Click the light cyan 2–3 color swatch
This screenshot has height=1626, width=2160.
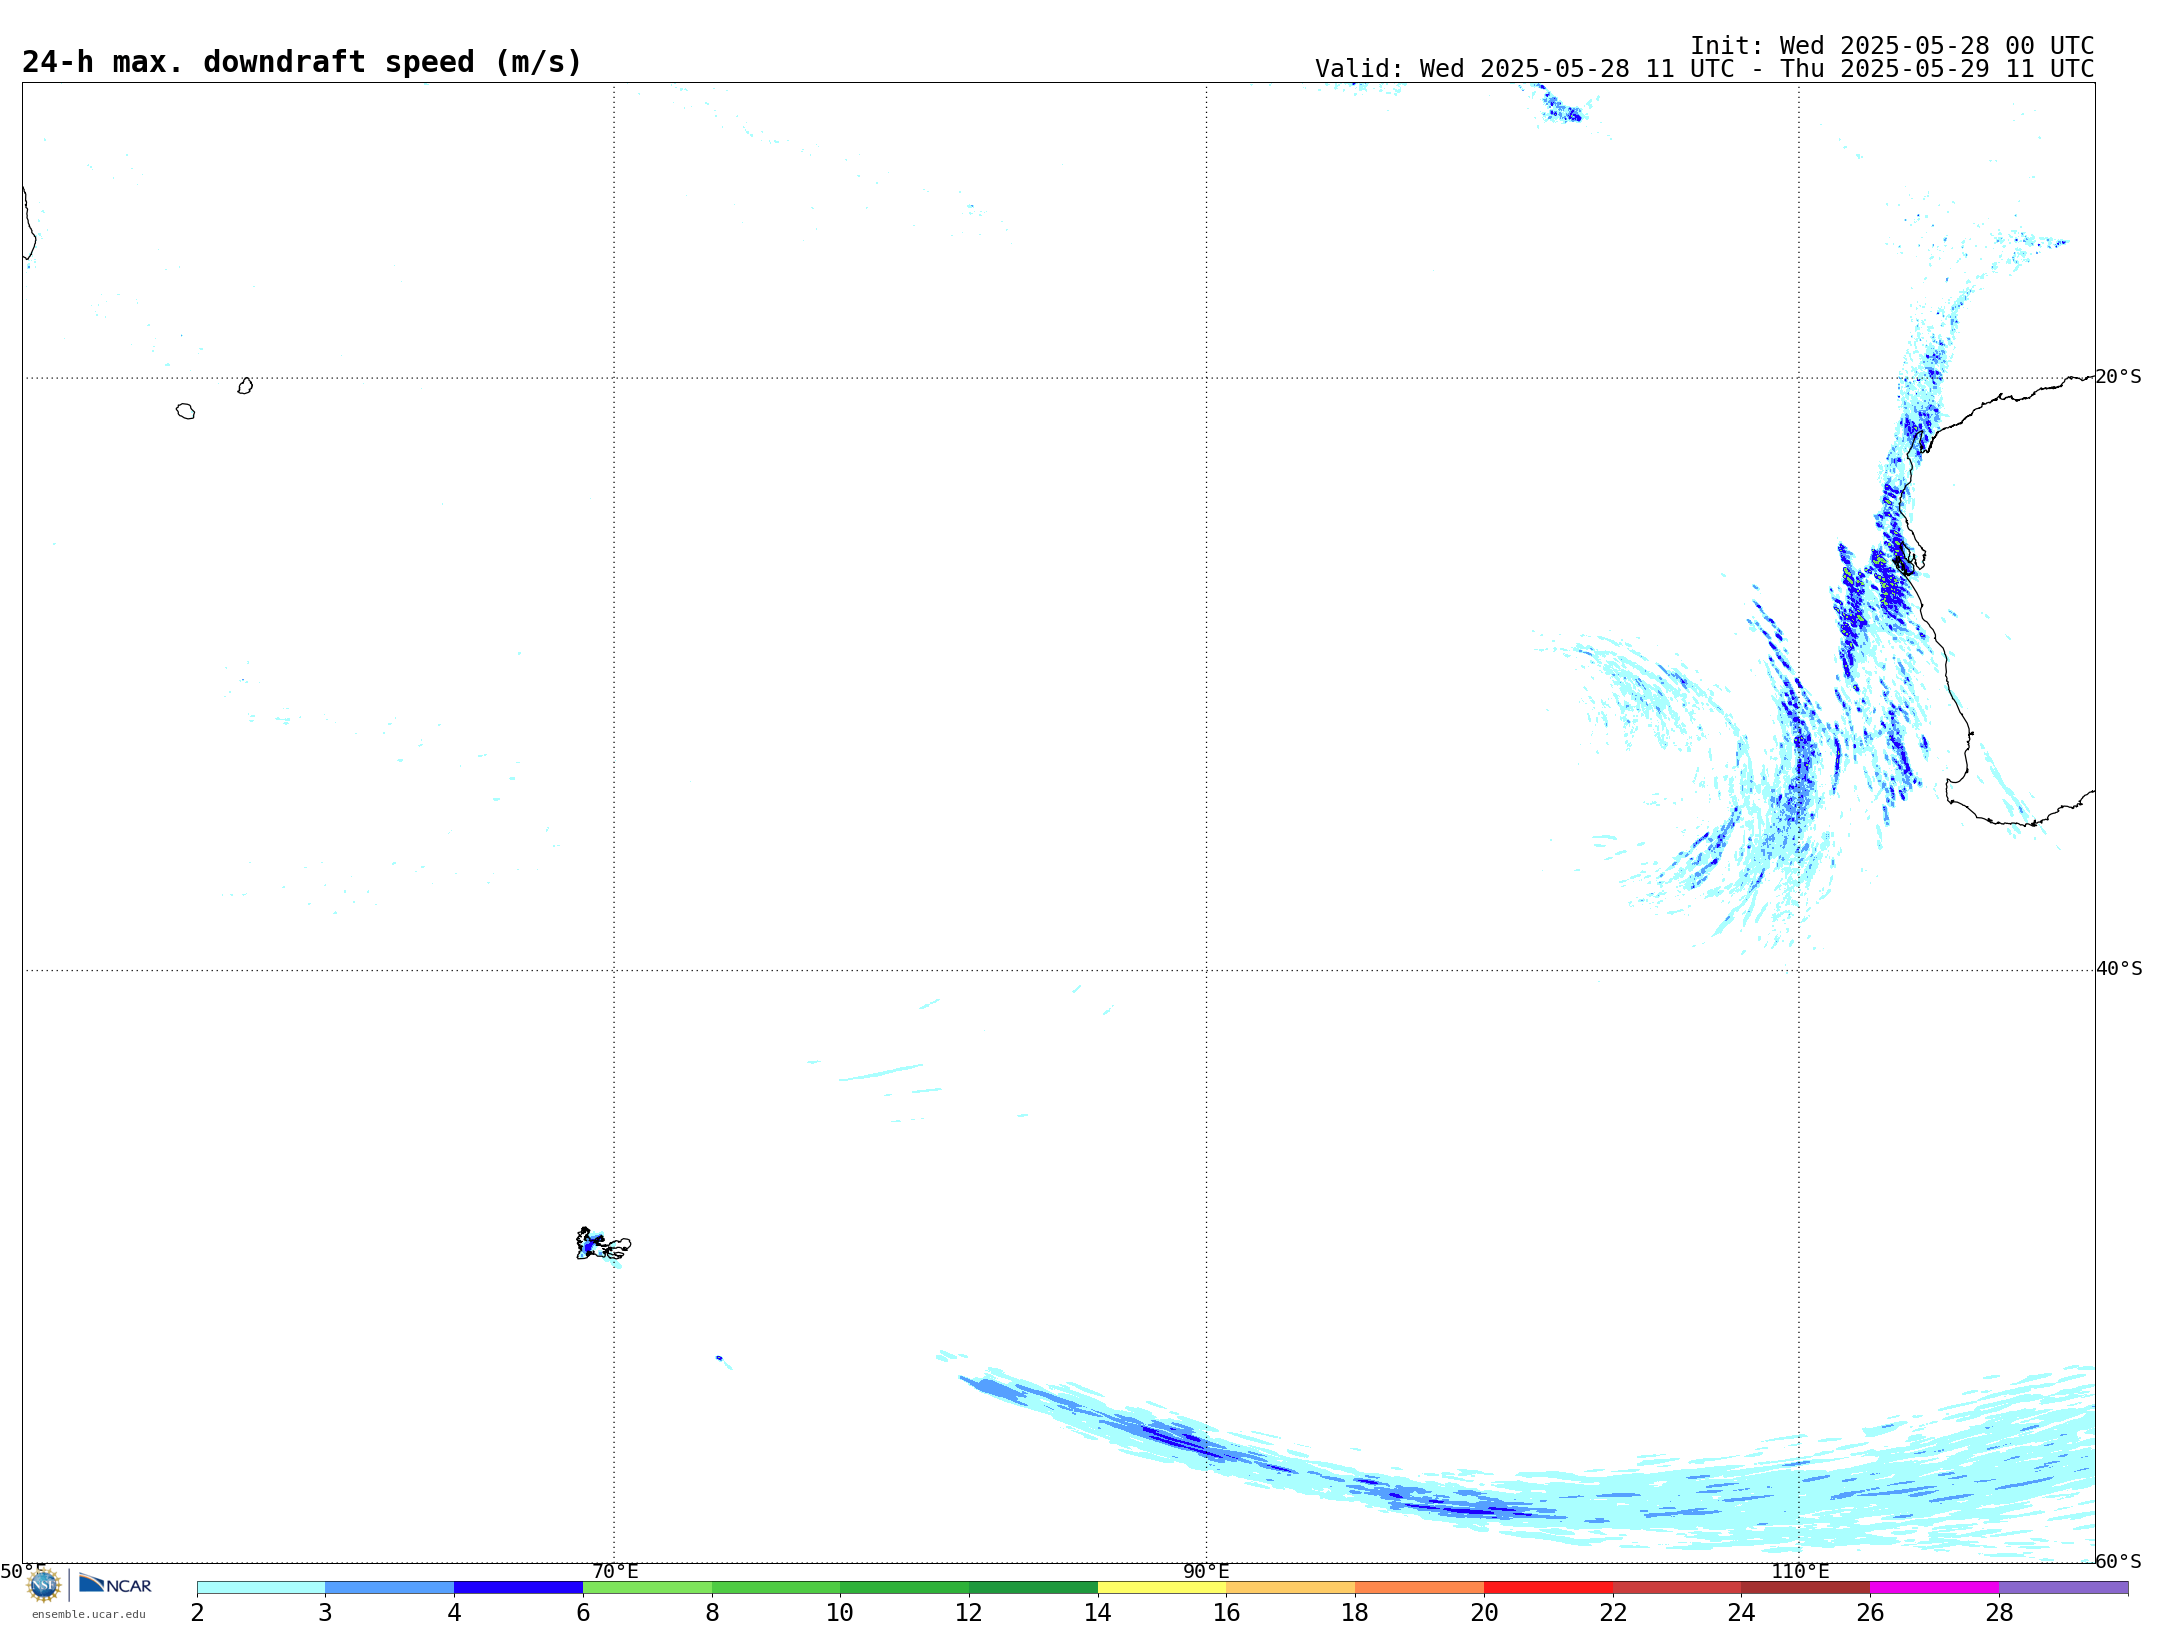coord(261,1588)
